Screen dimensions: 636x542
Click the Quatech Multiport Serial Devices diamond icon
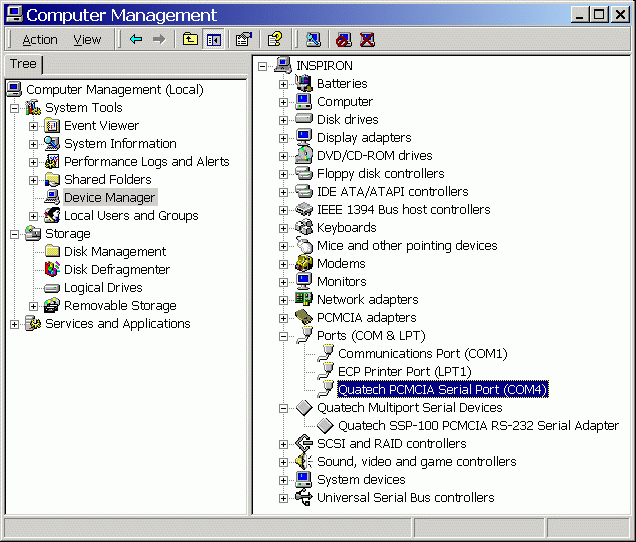(x=304, y=408)
